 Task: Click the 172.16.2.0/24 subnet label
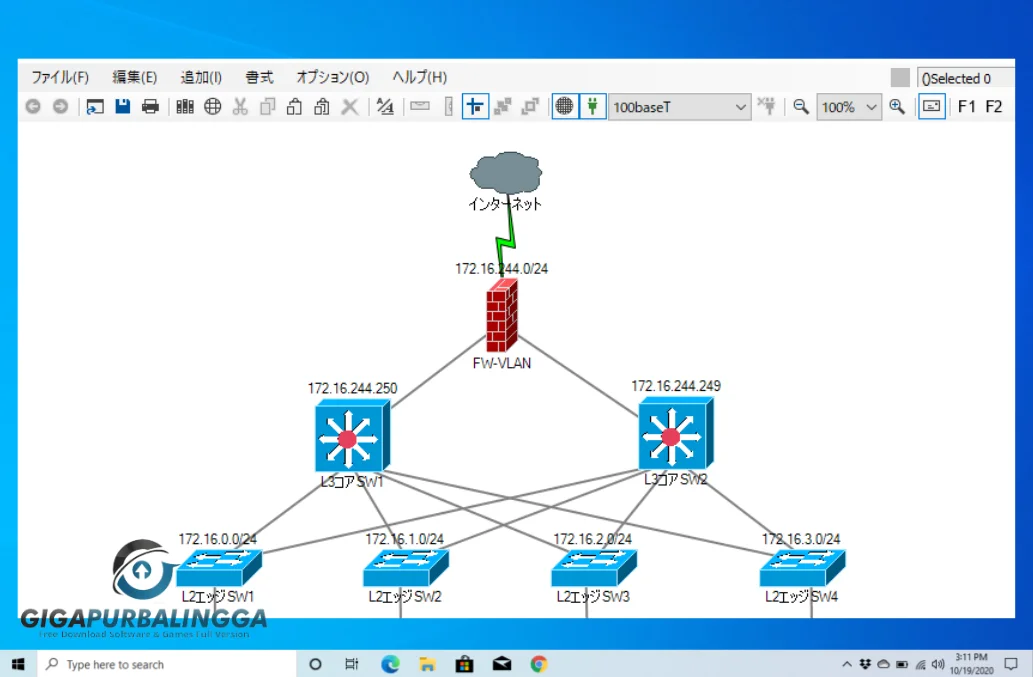pos(592,539)
